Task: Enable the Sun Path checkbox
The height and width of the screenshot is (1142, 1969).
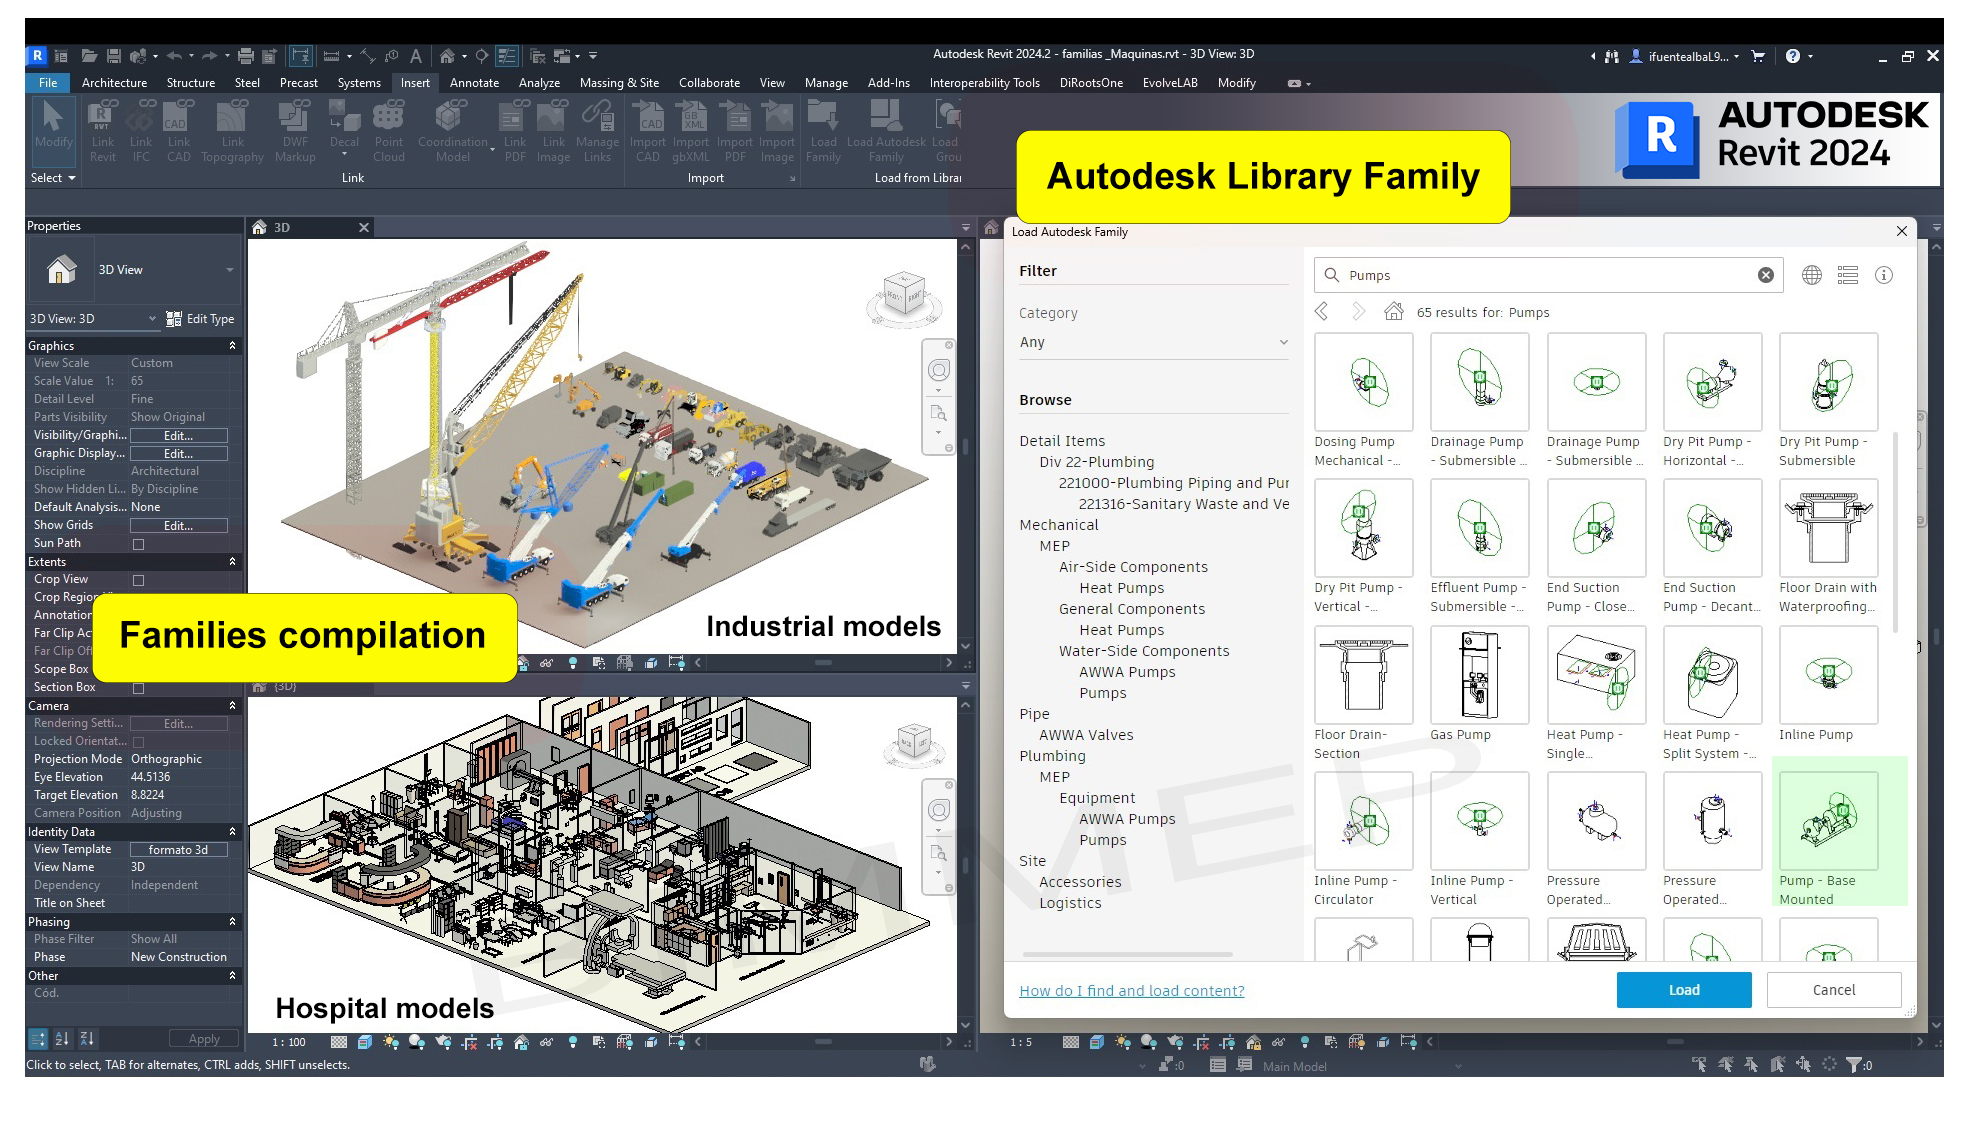Action: [x=139, y=544]
